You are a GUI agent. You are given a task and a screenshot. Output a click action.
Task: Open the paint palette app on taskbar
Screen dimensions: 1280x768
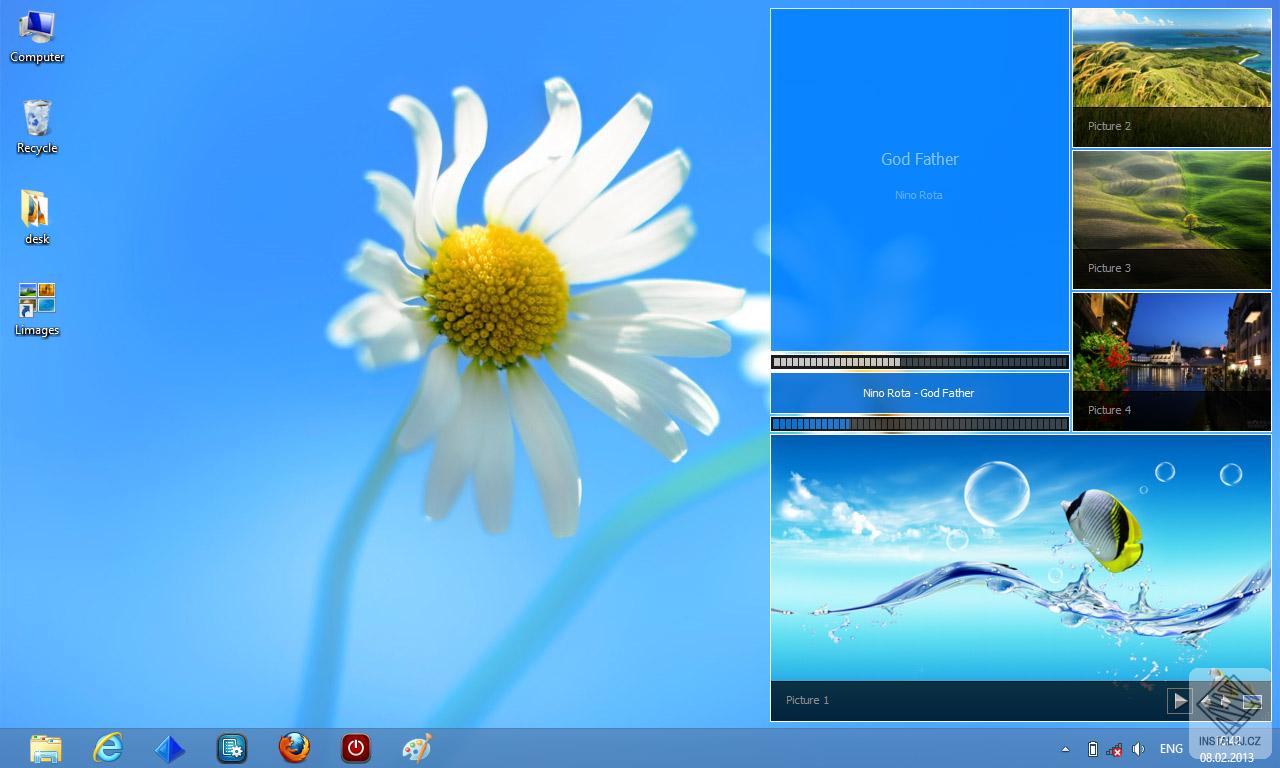pyautogui.click(x=417, y=748)
